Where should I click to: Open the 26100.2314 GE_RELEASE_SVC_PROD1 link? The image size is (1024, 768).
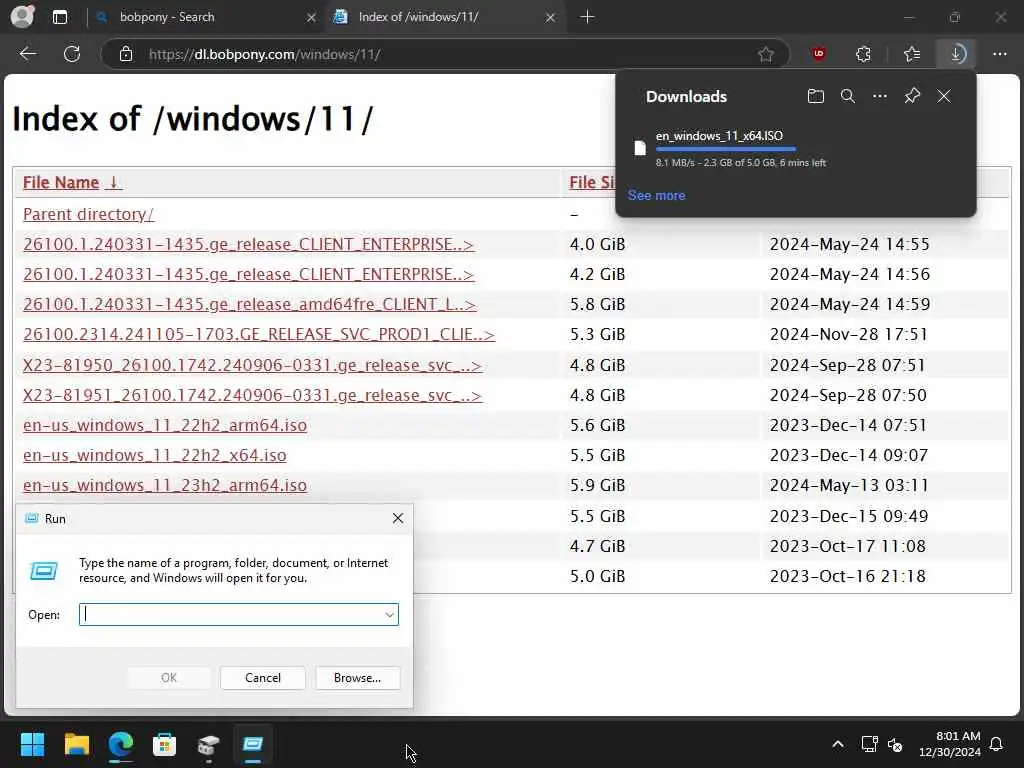(259, 334)
